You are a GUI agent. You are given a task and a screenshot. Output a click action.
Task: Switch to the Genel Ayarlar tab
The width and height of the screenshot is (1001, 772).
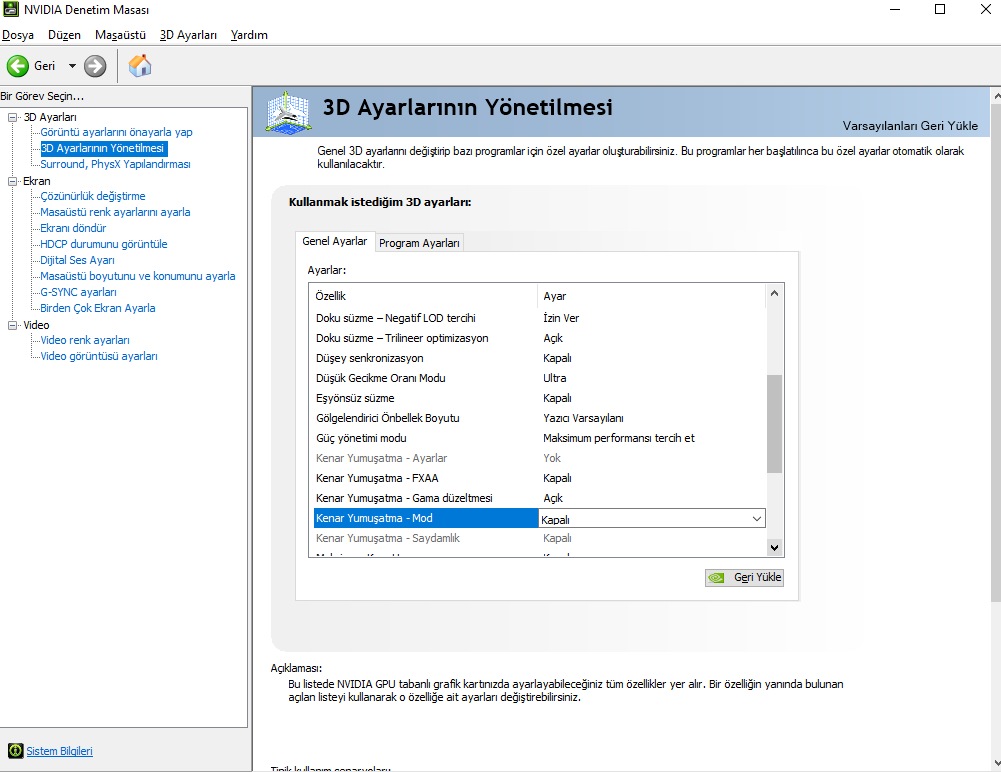click(335, 241)
